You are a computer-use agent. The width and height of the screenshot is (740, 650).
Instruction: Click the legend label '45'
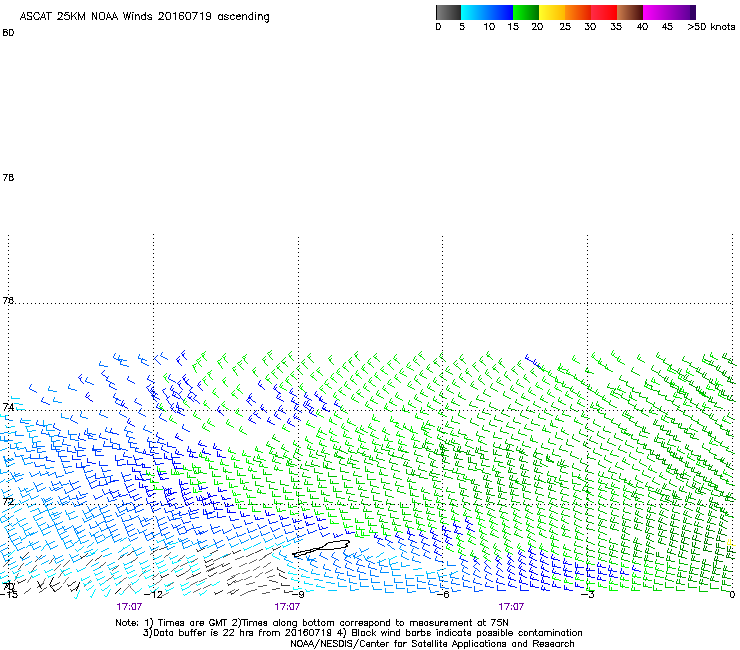coord(667,27)
